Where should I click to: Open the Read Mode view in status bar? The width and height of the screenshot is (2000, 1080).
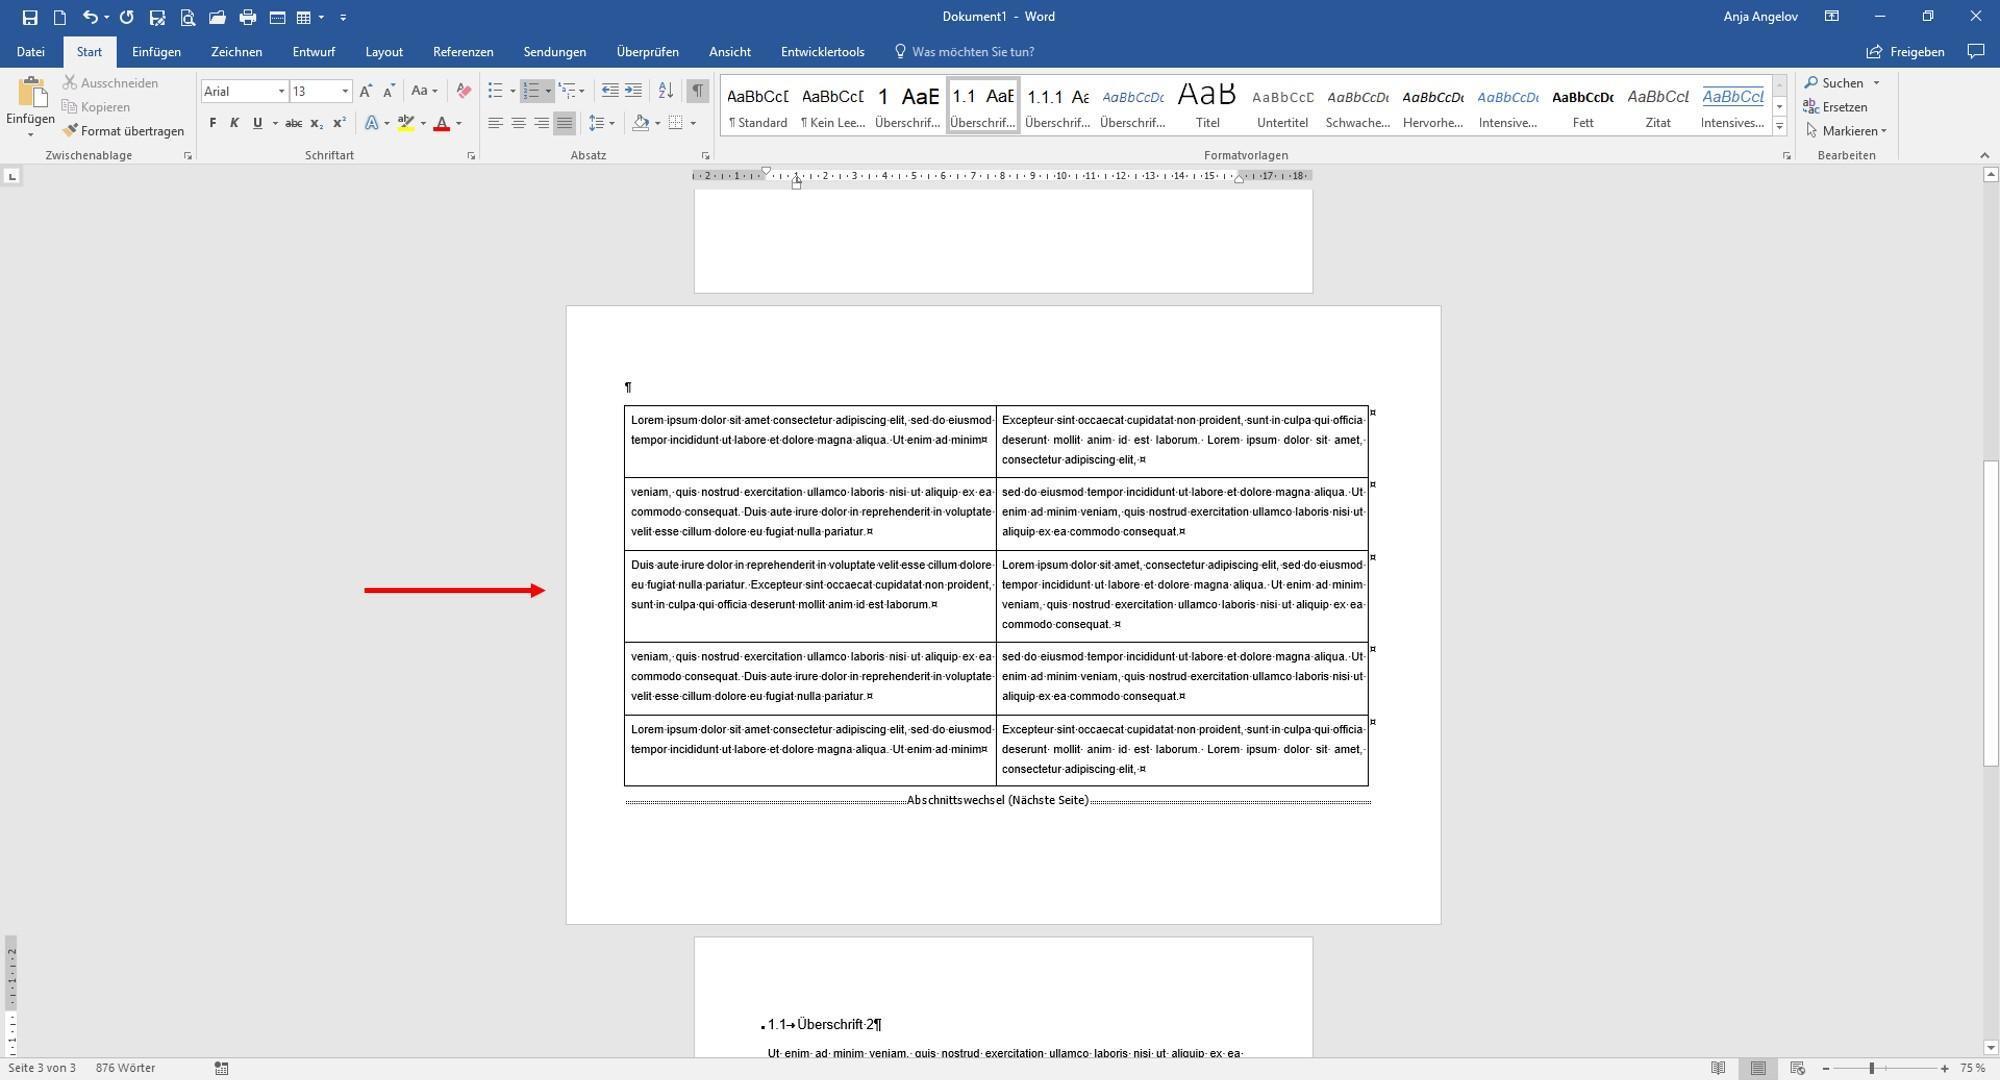tap(1718, 1068)
